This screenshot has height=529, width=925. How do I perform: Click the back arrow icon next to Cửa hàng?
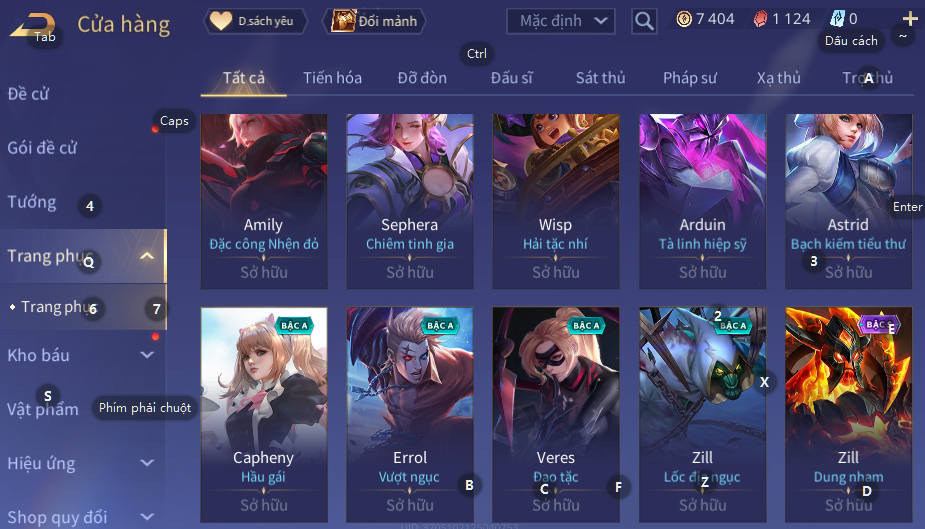(x=32, y=25)
